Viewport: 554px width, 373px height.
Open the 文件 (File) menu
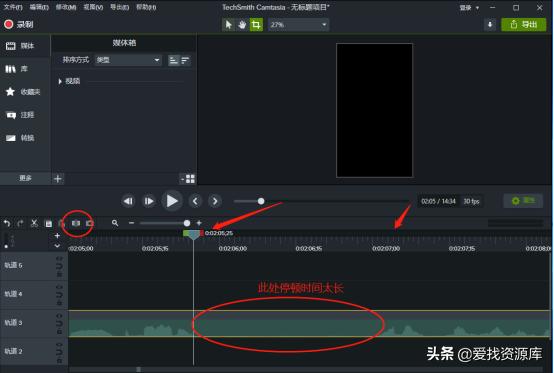(13, 7)
